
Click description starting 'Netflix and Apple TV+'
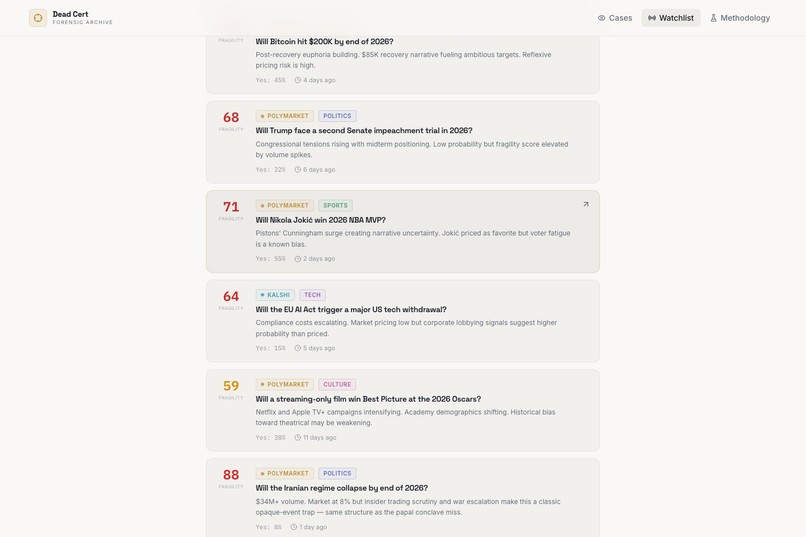(405, 418)
